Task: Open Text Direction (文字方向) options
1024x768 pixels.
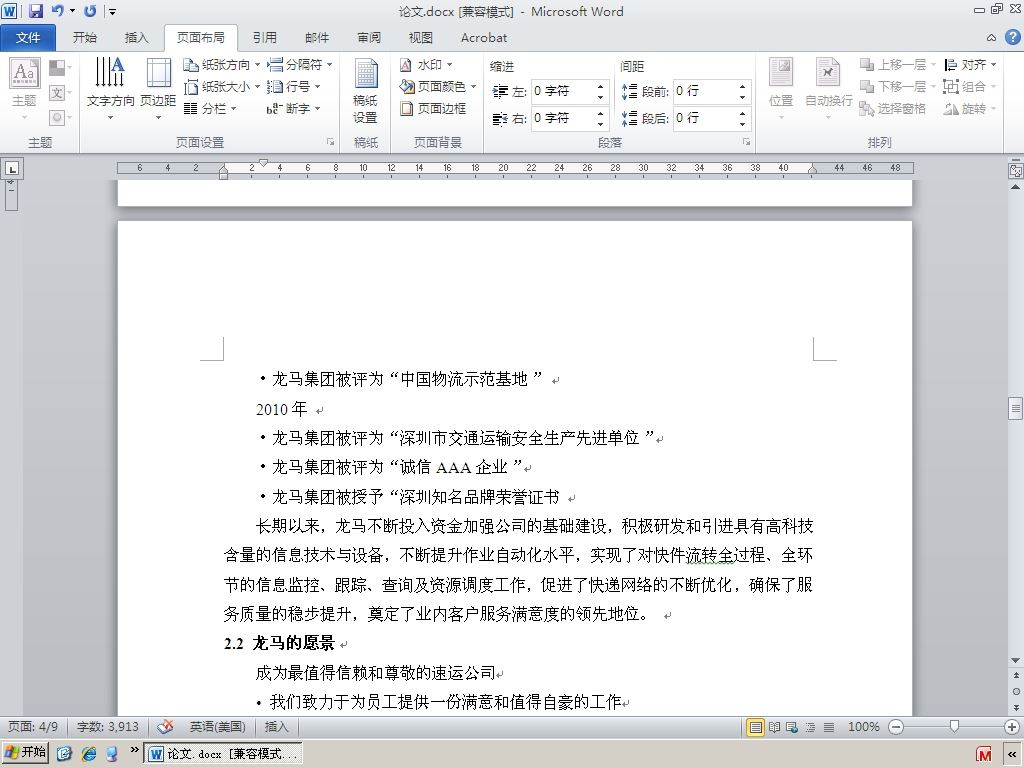Action: pyautogui.click(x=110, y=89)
